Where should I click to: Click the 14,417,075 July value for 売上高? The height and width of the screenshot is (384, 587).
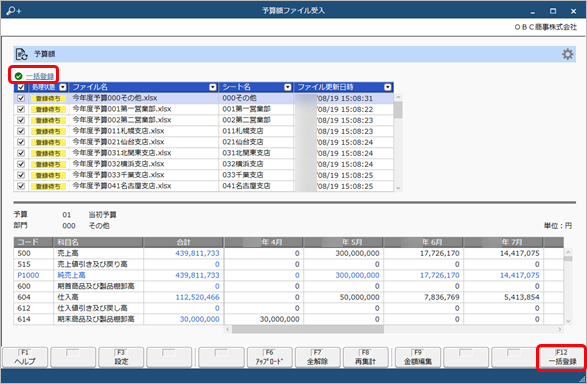(520, 253)
